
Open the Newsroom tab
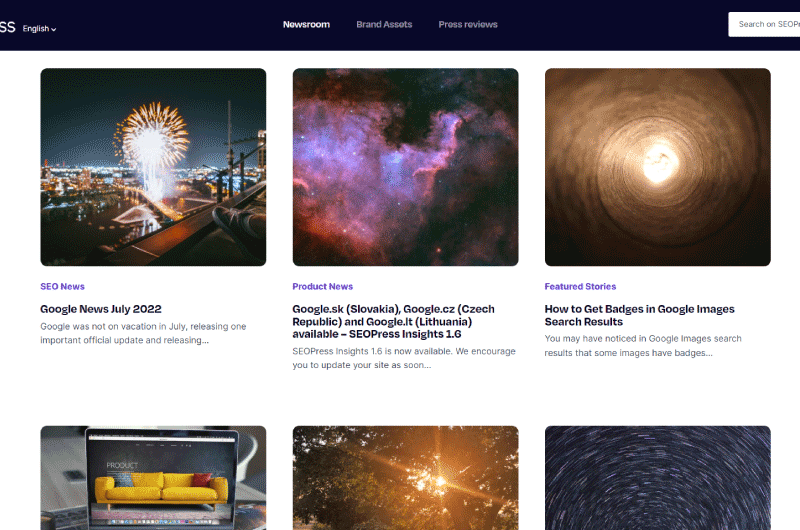click(306, 24)
